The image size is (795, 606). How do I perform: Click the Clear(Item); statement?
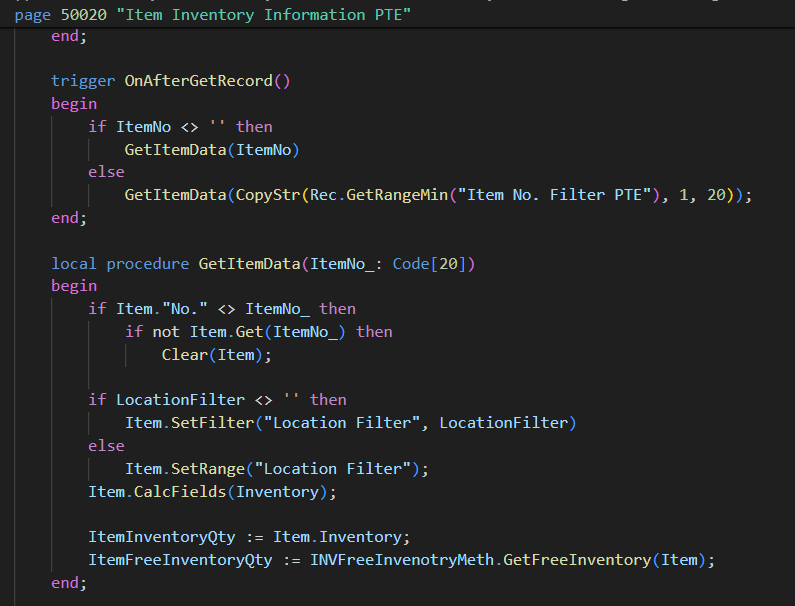coord(216,354)
